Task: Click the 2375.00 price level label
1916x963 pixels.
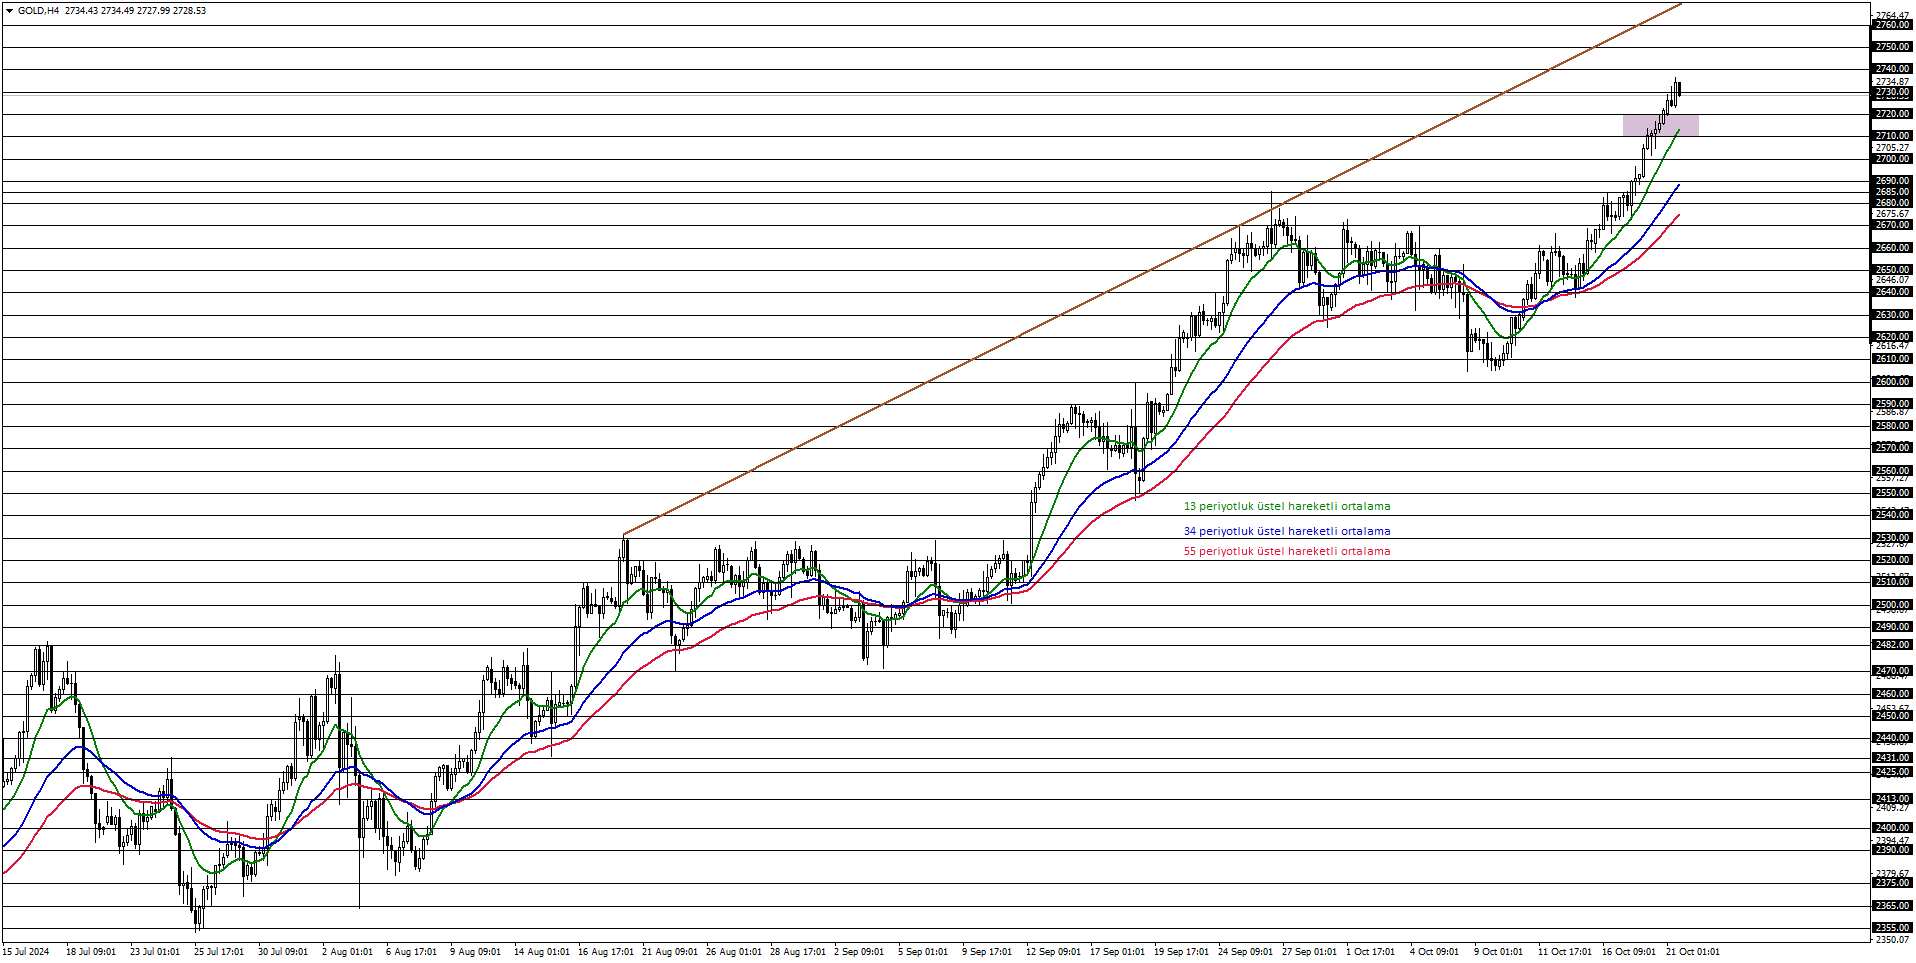Action: coord(1892,883)
